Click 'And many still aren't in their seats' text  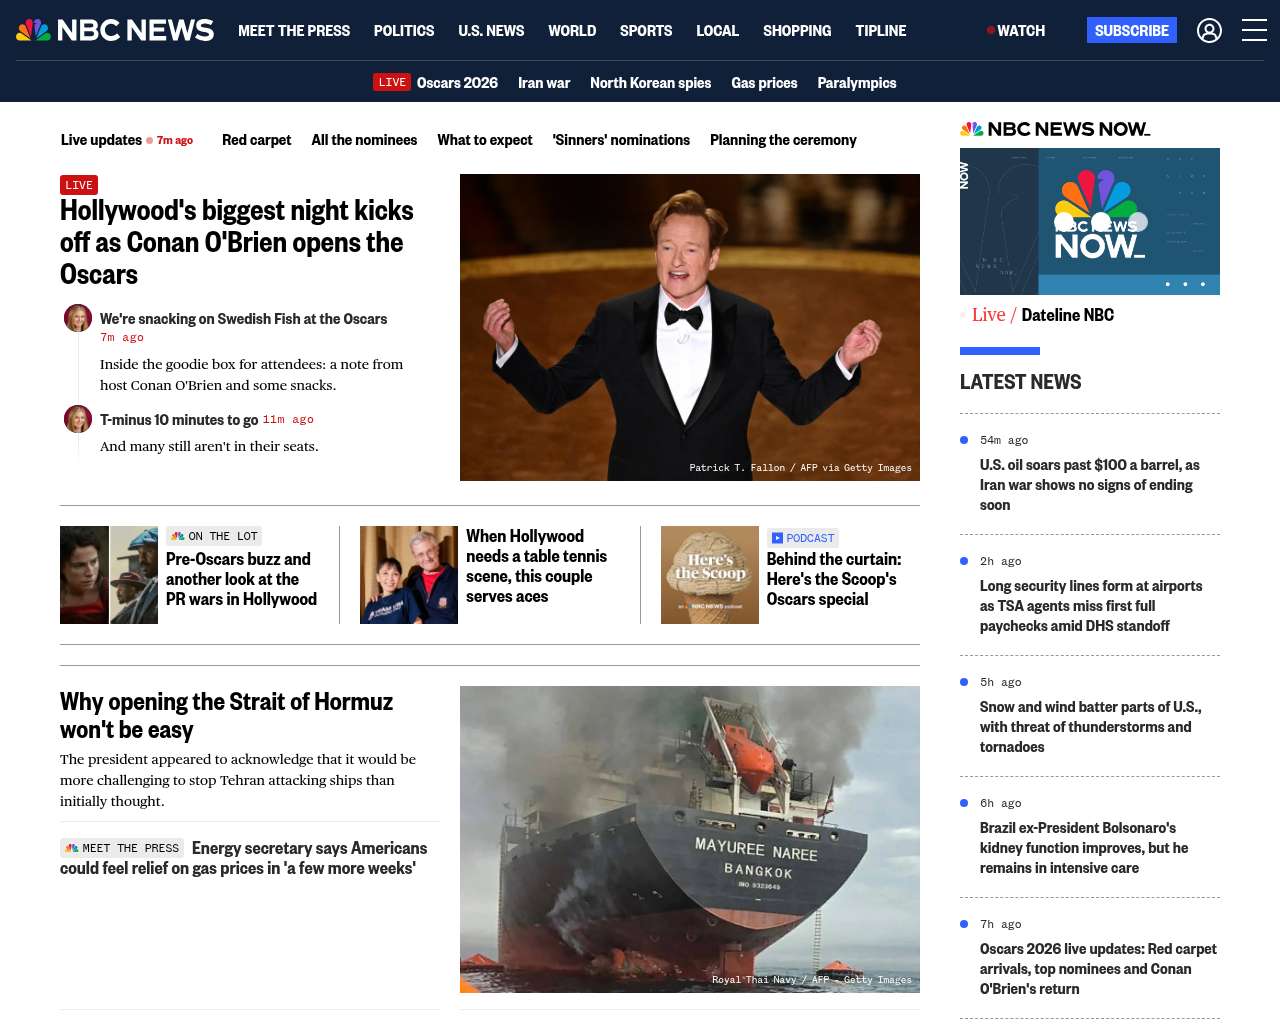pyautogui.click(x=209, y=446)
